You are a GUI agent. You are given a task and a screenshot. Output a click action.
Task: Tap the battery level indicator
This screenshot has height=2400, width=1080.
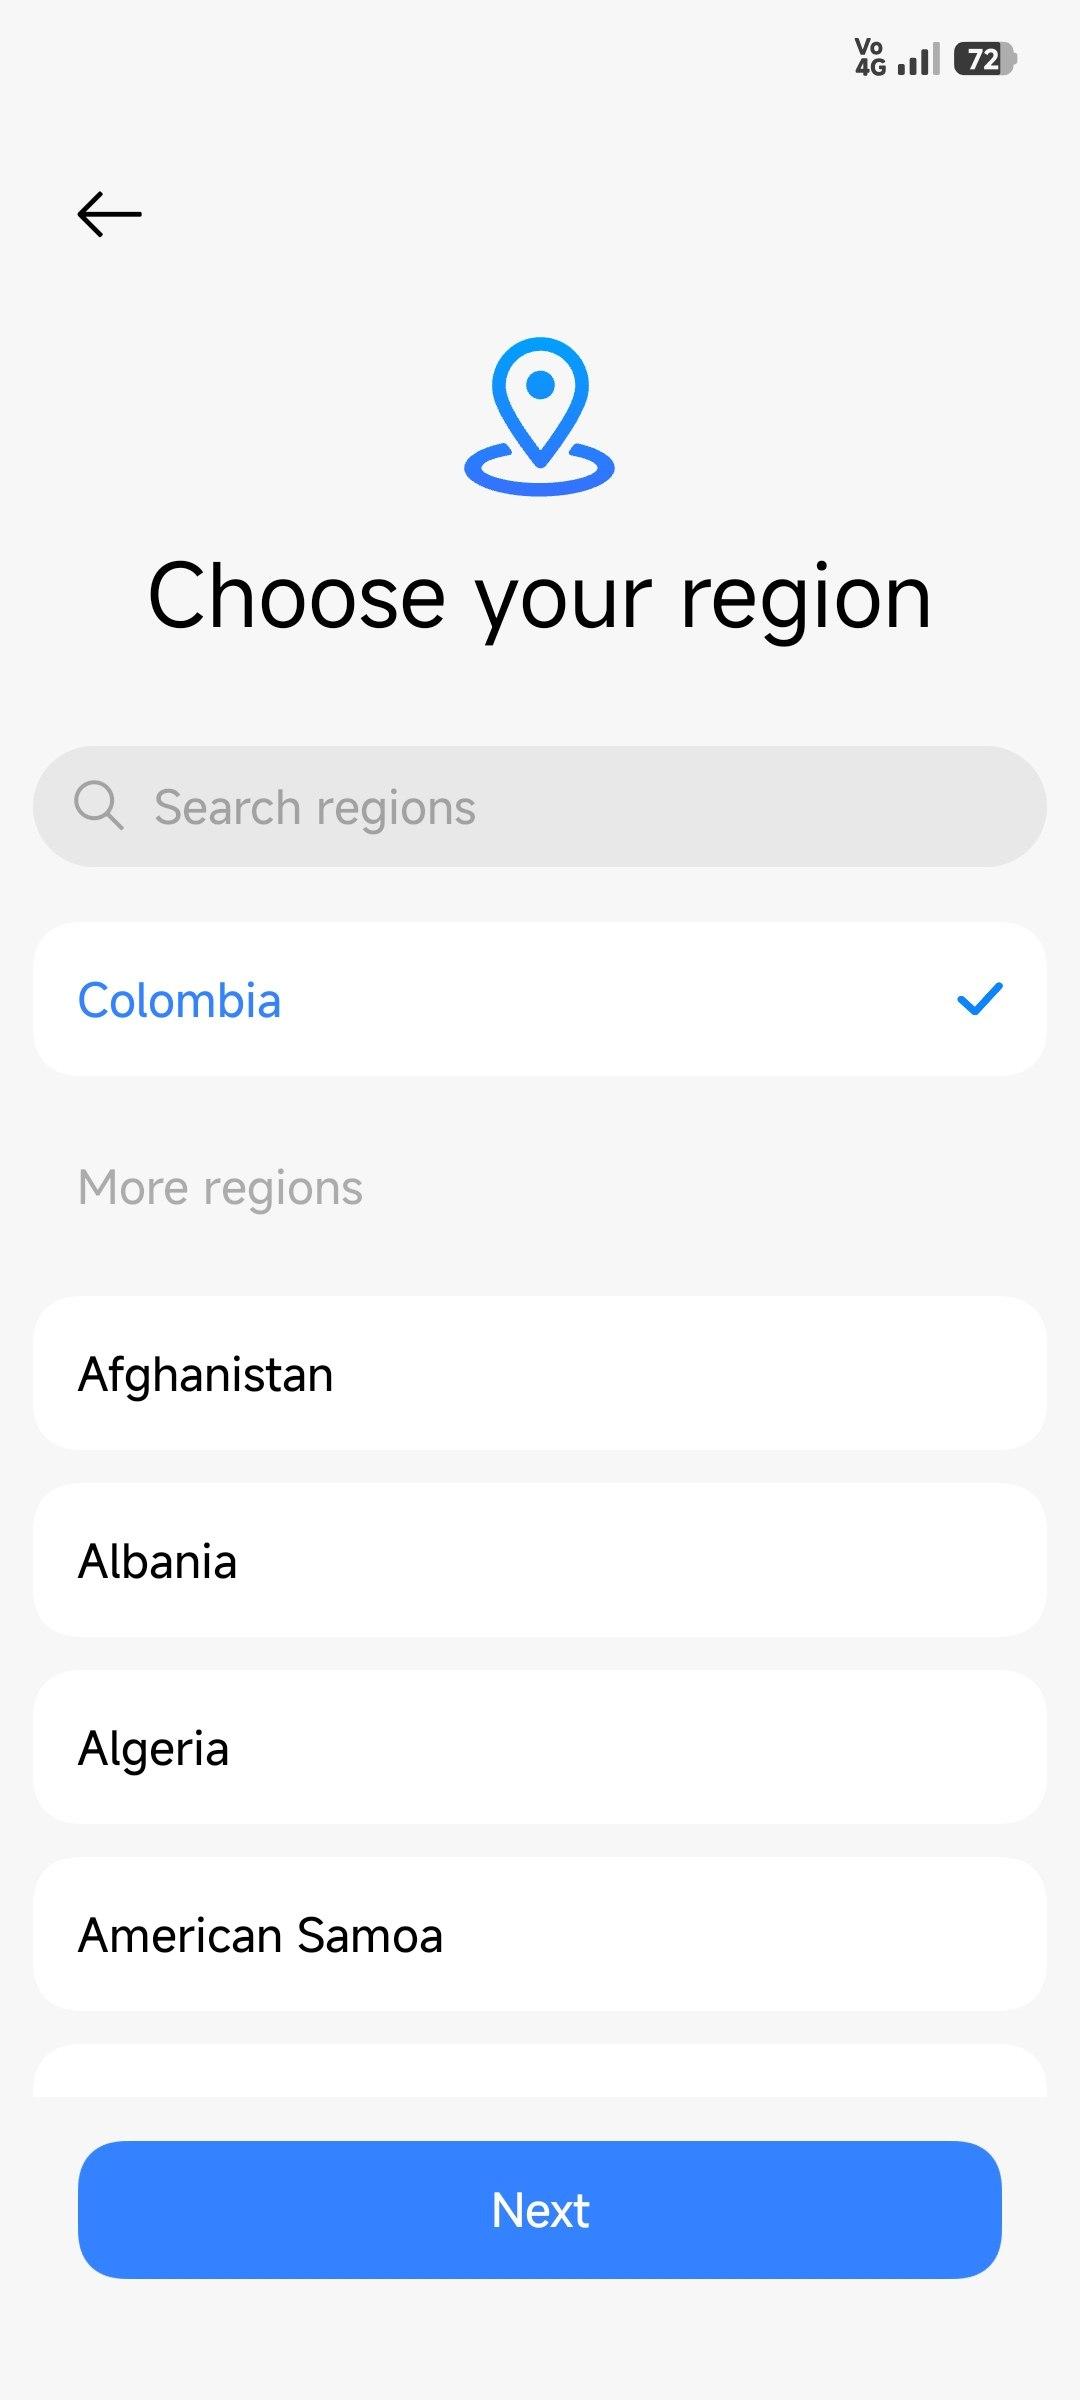[985, 60]
